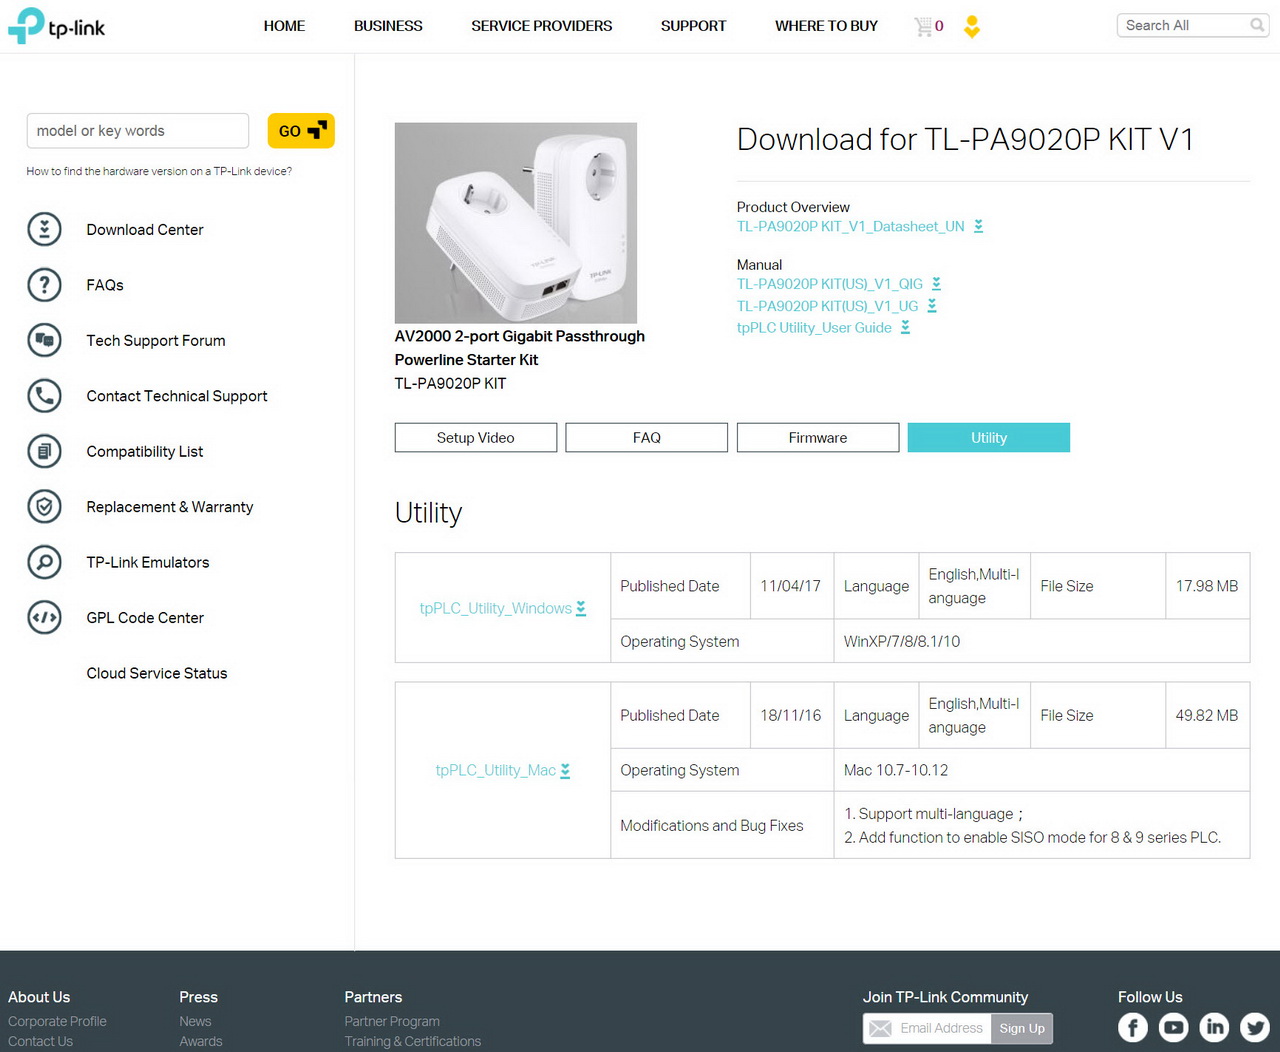Click the Download Center icon

tap(44, 229)
